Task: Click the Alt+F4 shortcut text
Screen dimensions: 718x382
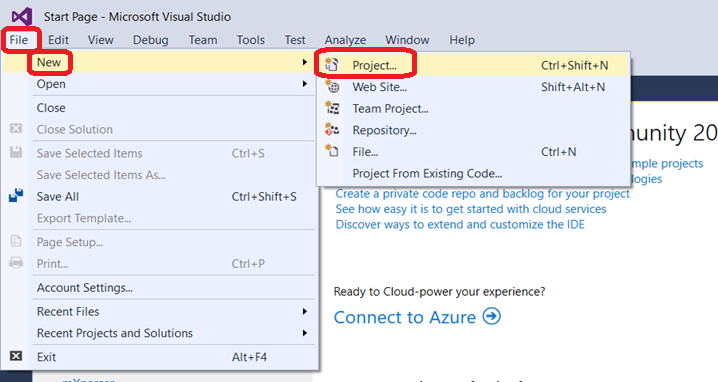Action: [249, 357]
